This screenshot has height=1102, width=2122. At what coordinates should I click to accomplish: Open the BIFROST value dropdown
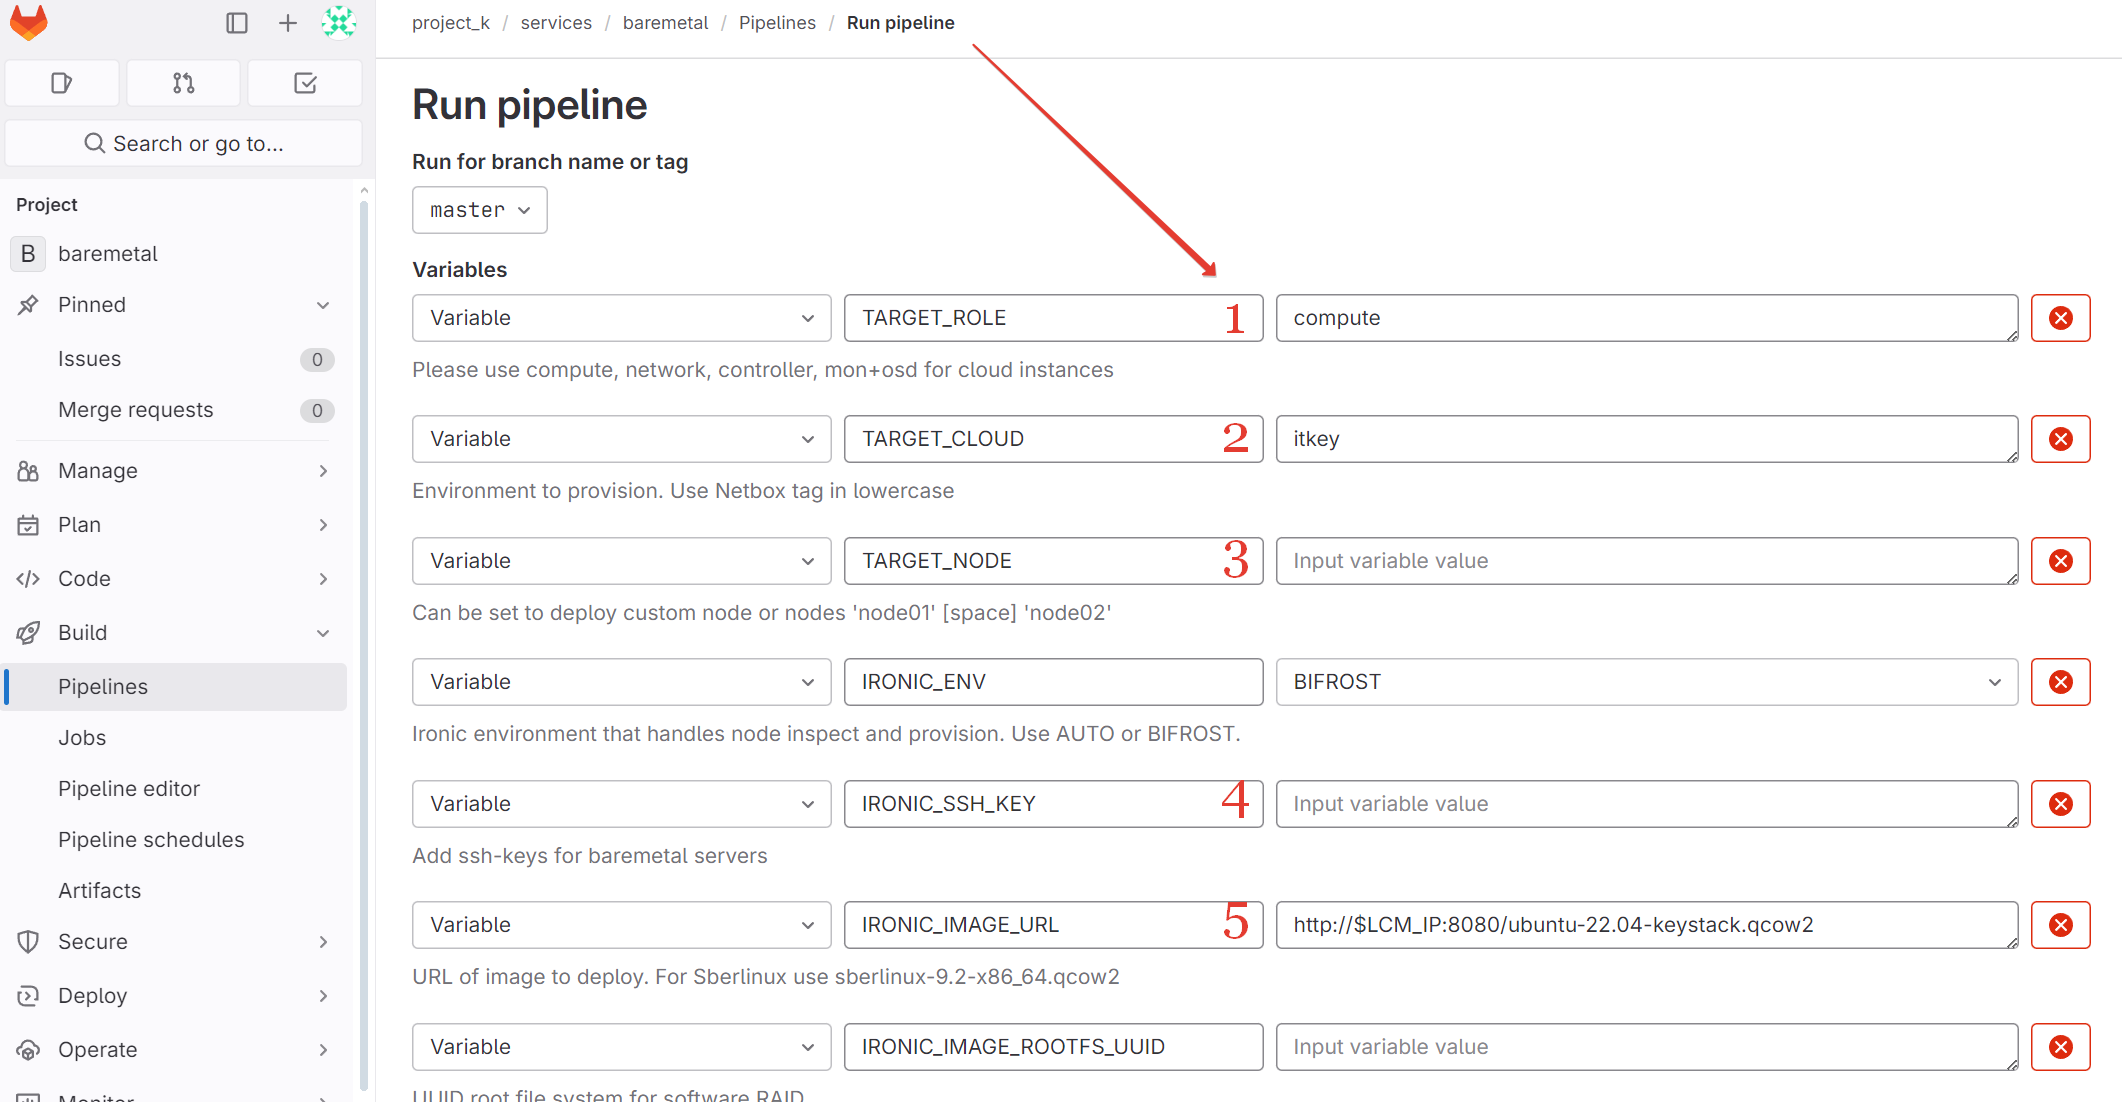(x=1646, y=682)
